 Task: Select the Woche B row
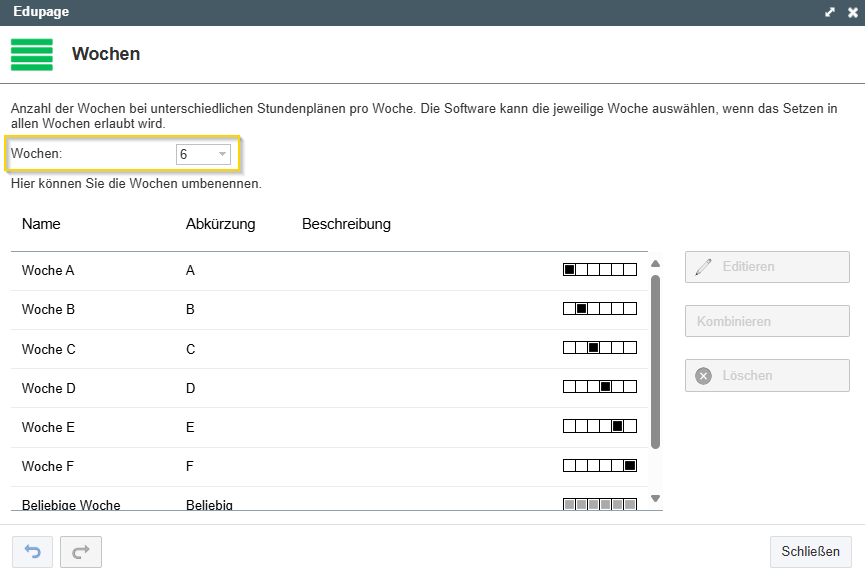329,310
